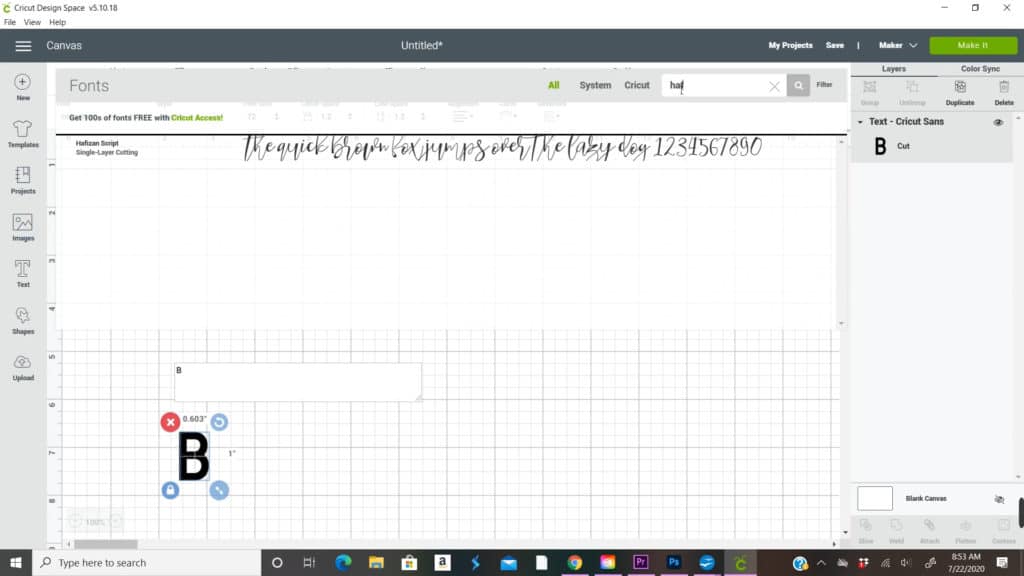Viewport: 1024px width, 576px height.
Task: Delete the selected layer
Action: pos(1004,93)
